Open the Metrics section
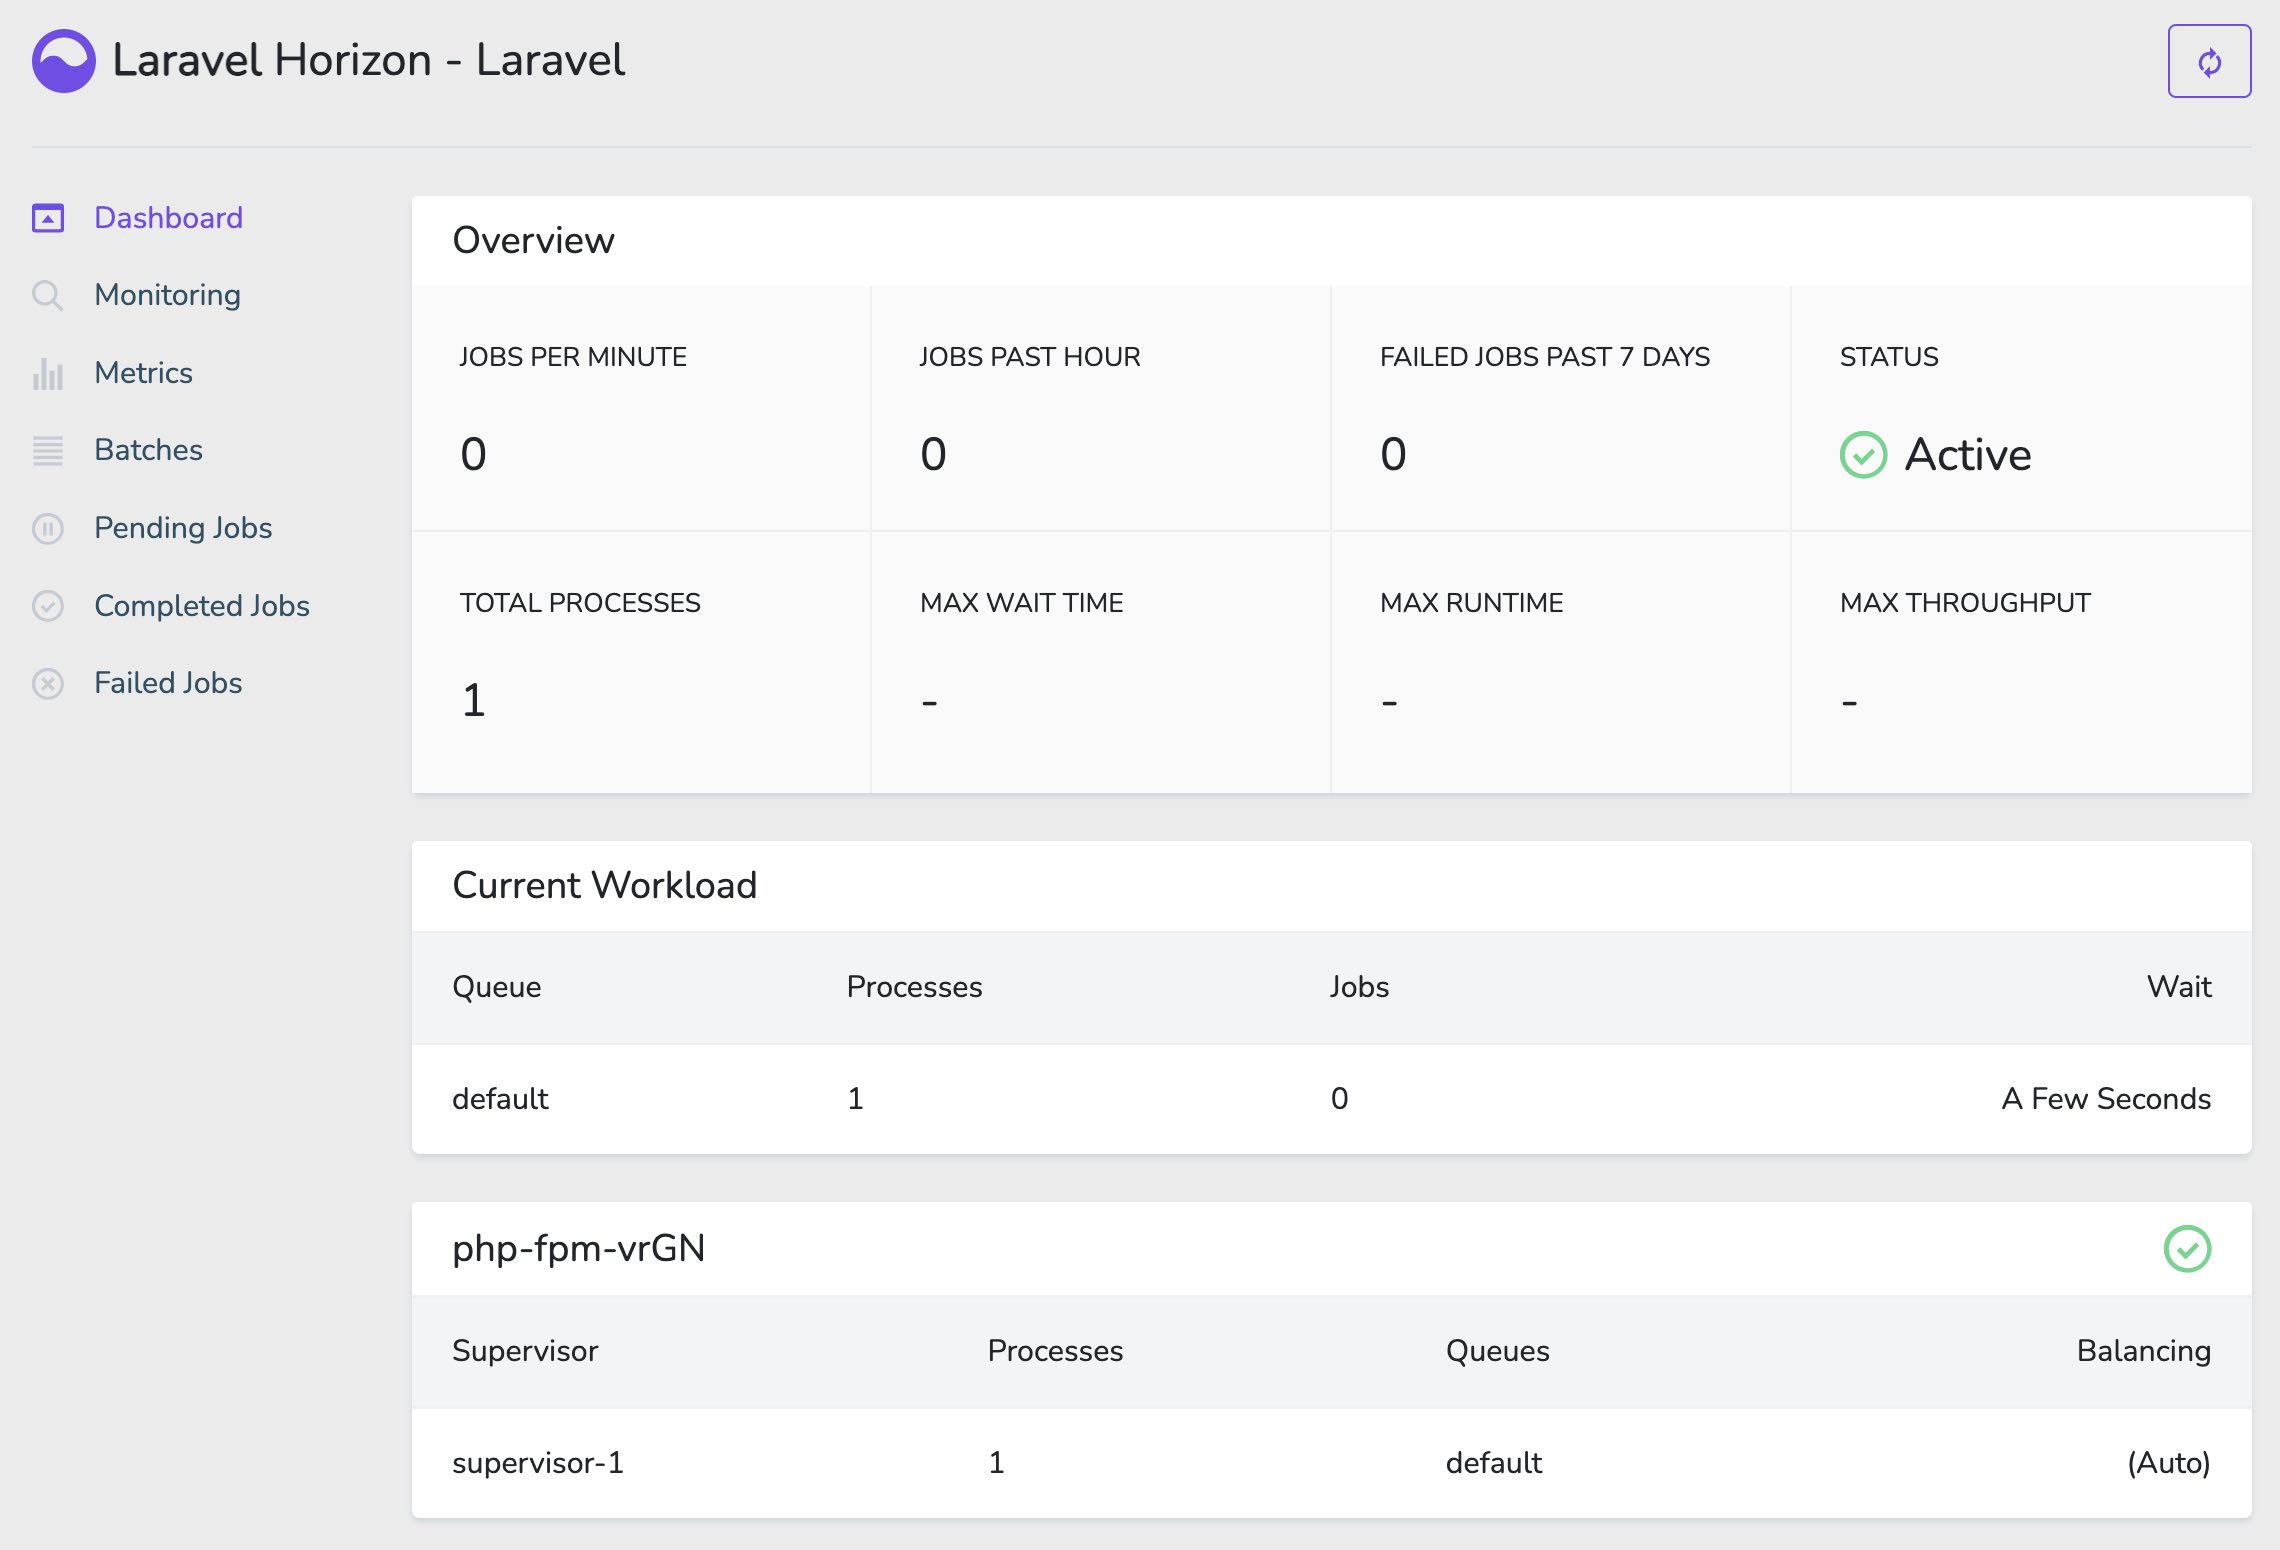The height and width of the screenshot is (1550, 2280). coord(143,373)
